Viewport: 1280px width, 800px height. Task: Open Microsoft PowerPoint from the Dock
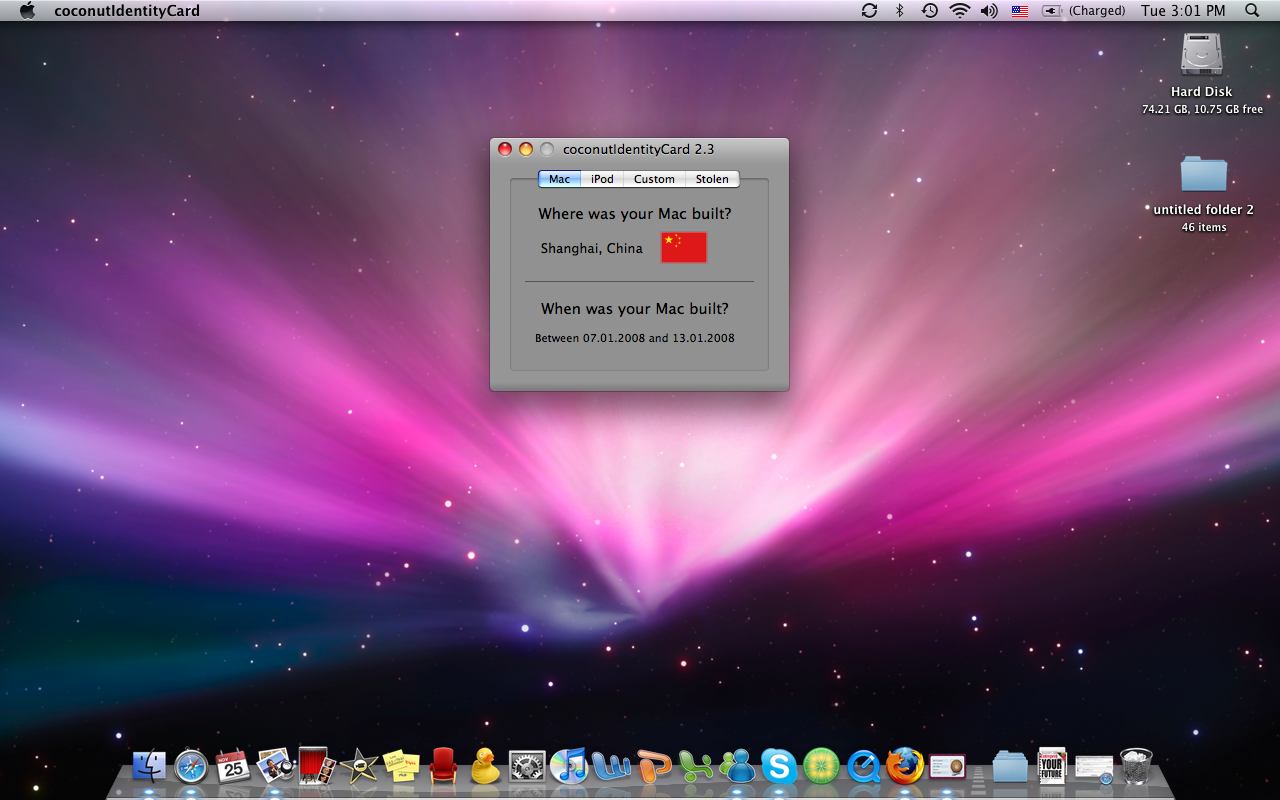click(653, 766)
